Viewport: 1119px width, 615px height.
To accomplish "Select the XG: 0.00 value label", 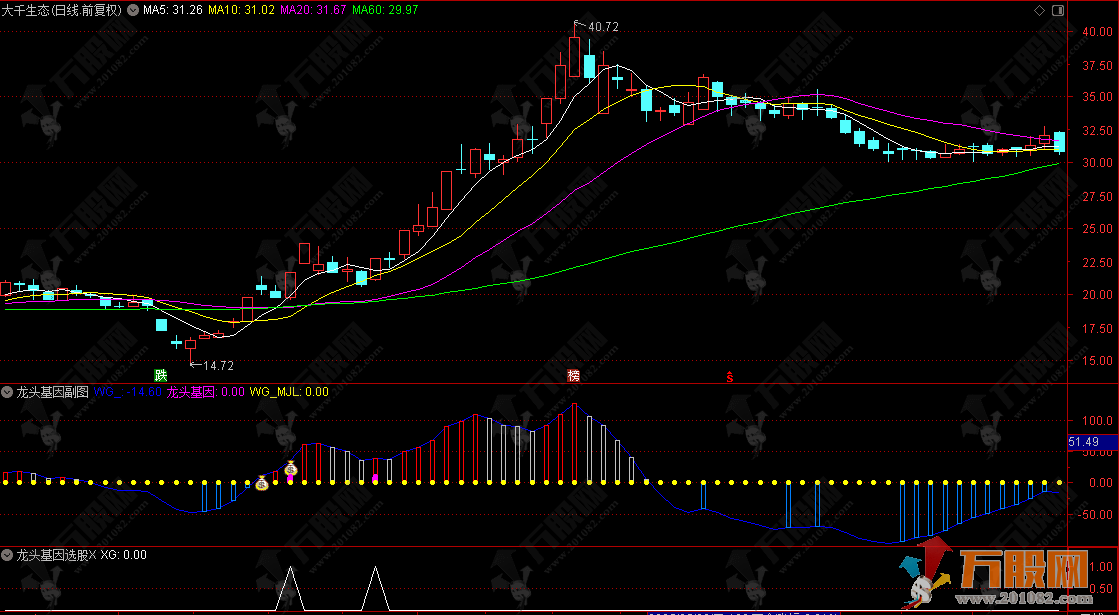I will click(123, 554).
